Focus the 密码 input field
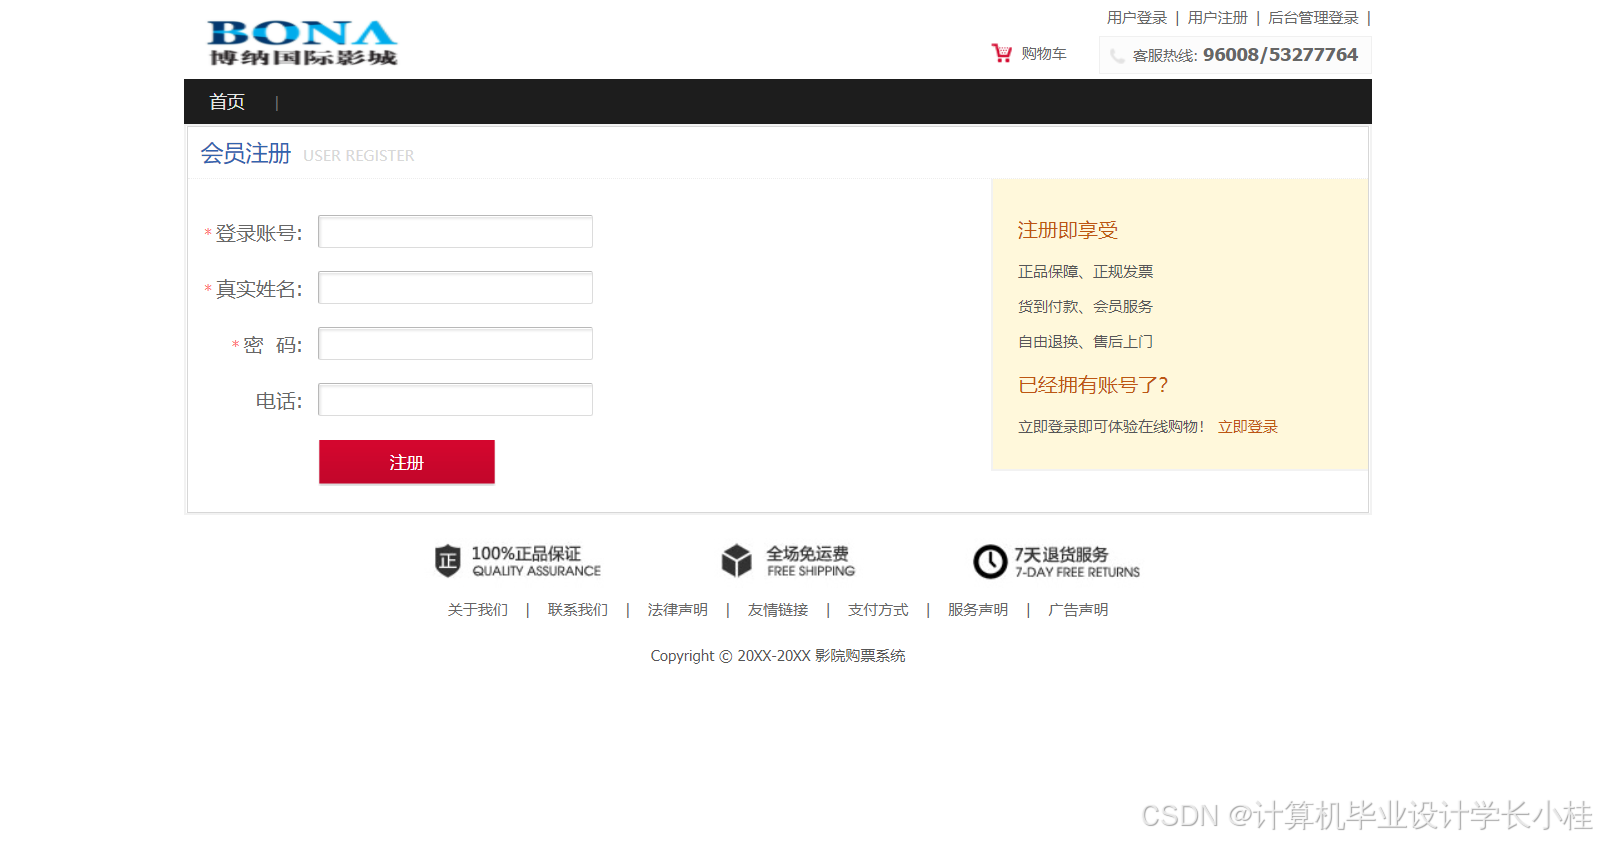Image resolution: width=1597 pixels, height=843 pixels. point(455,344)
